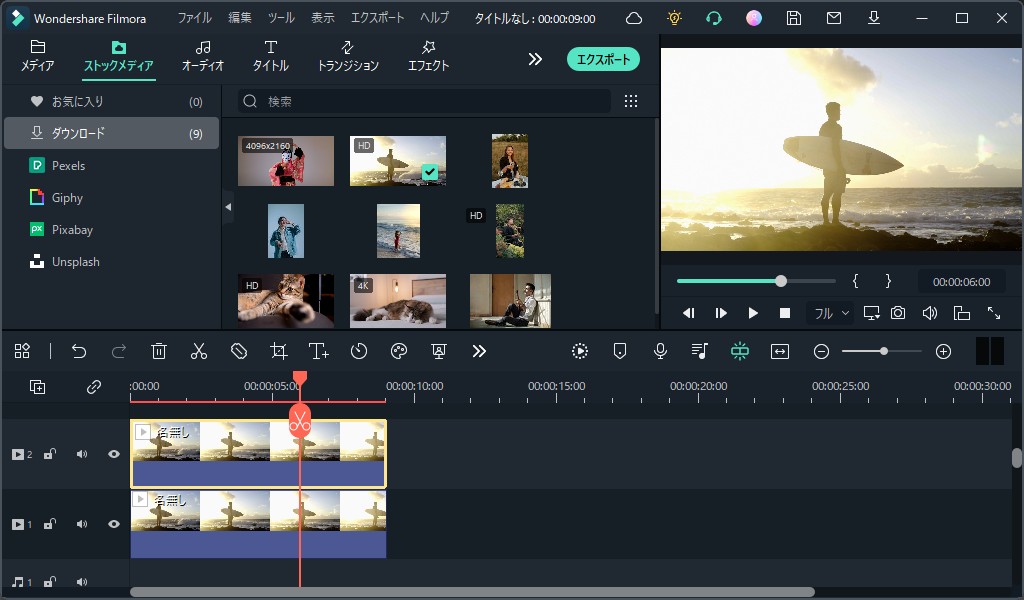This screenshot has height=600, width=1024.
Task: Open the フル preview quality dropdown
Action: pyautogui.click(x=831, y=313)
